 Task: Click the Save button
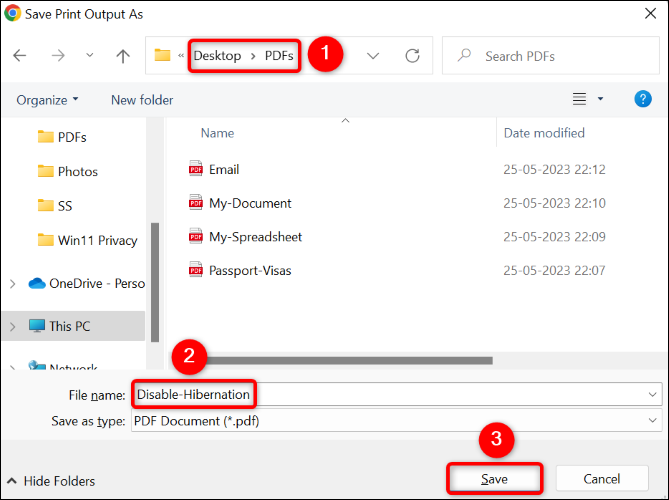(x=494, y=479)
